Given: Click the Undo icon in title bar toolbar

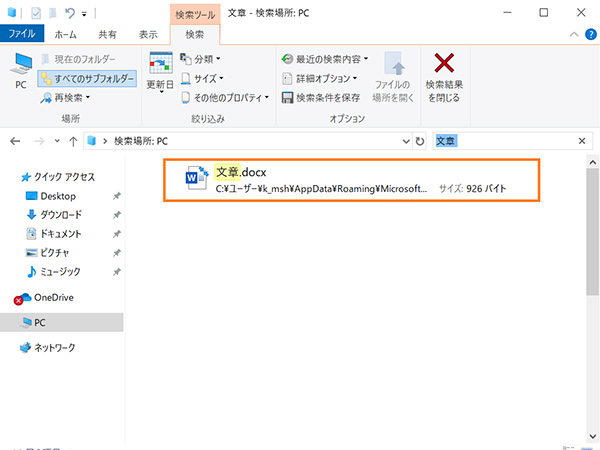Looking at the screenshot, I should 70,14.
